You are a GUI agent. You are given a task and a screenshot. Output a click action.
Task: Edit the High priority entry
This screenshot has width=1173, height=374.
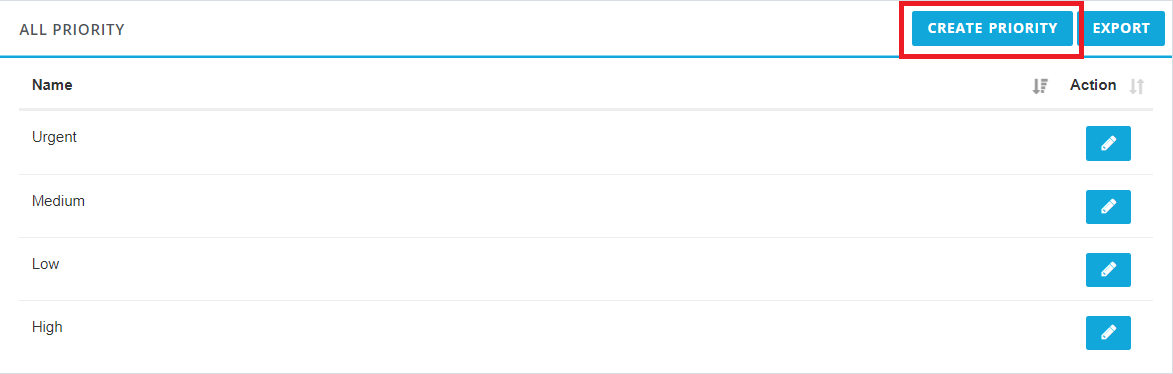(1108, 333)
